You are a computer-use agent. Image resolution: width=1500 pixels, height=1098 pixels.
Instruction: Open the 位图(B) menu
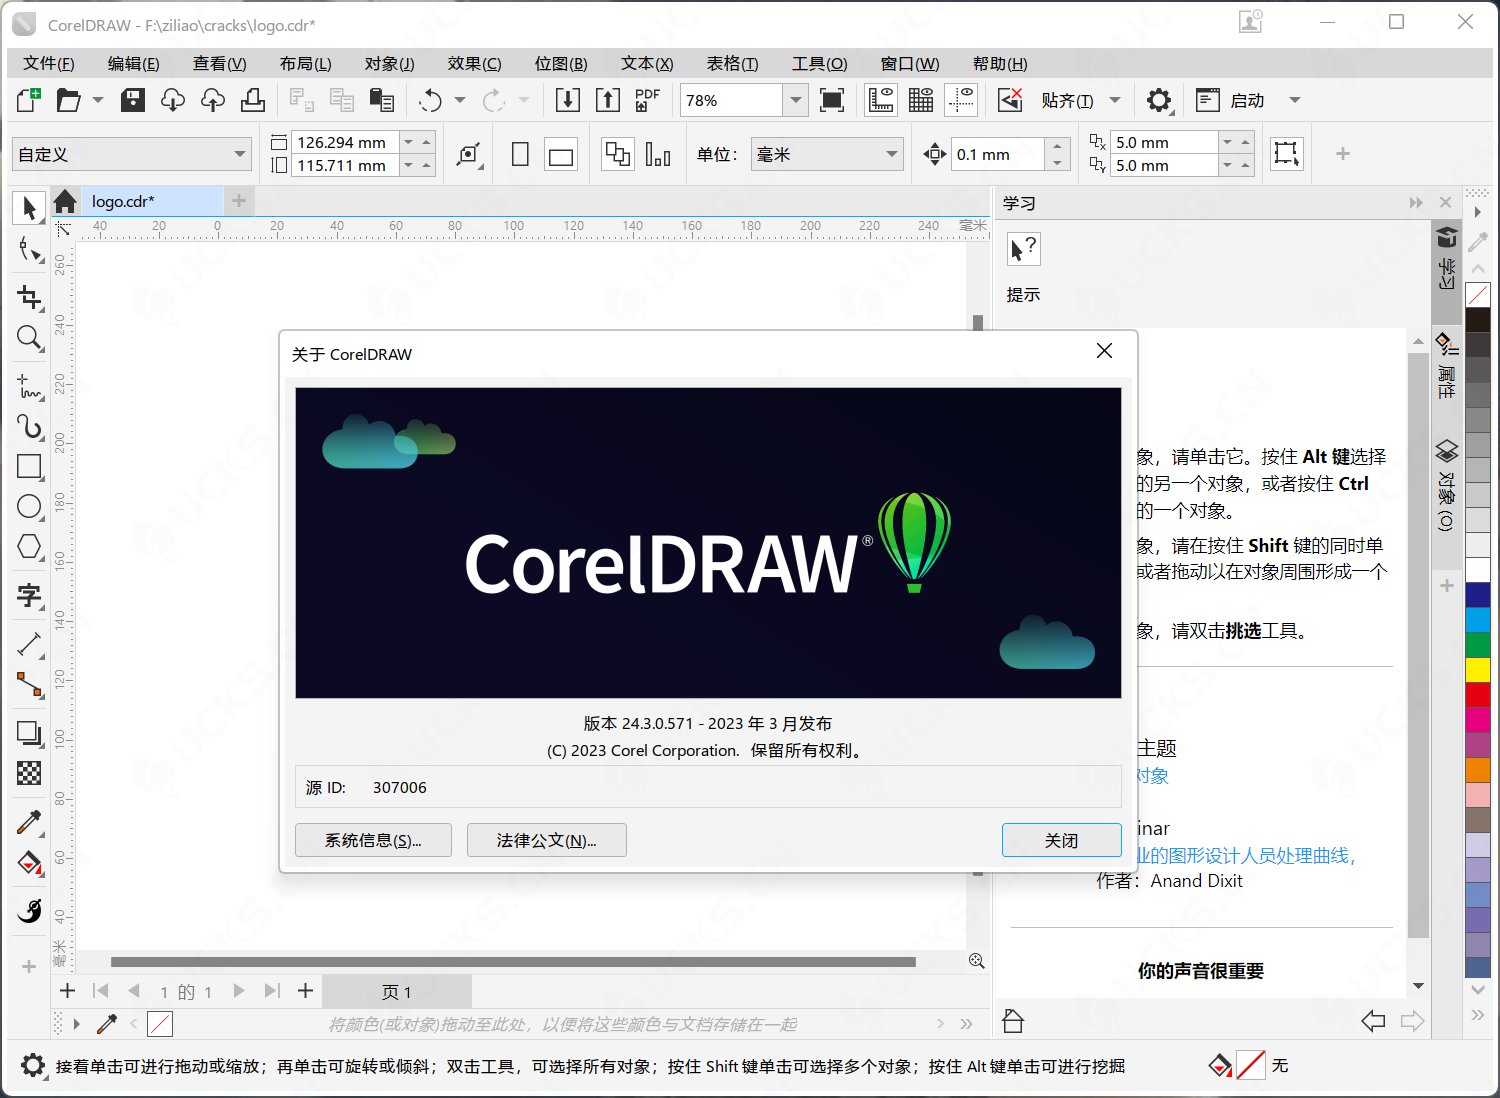pyautogui.click(x=561, y=63)
